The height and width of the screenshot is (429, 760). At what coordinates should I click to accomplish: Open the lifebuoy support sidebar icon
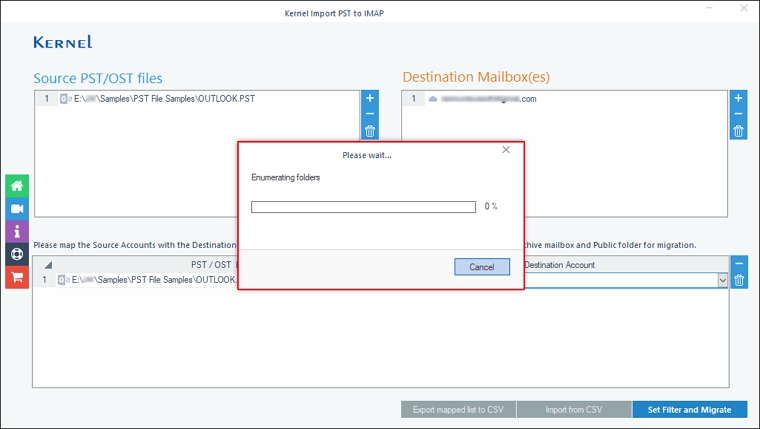(17, 254)
